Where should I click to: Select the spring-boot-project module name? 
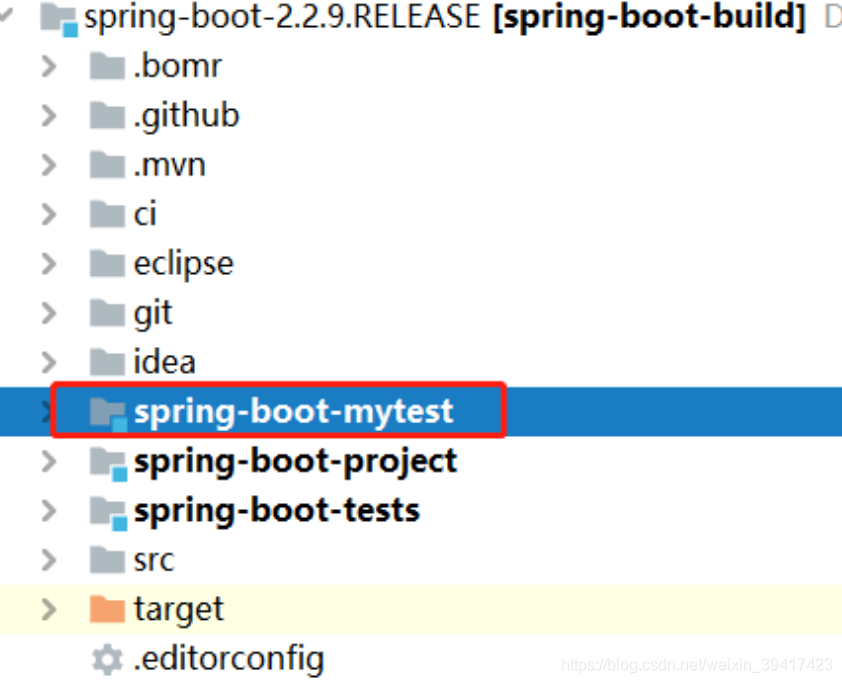pyautogui.click(x=295, y=462)
